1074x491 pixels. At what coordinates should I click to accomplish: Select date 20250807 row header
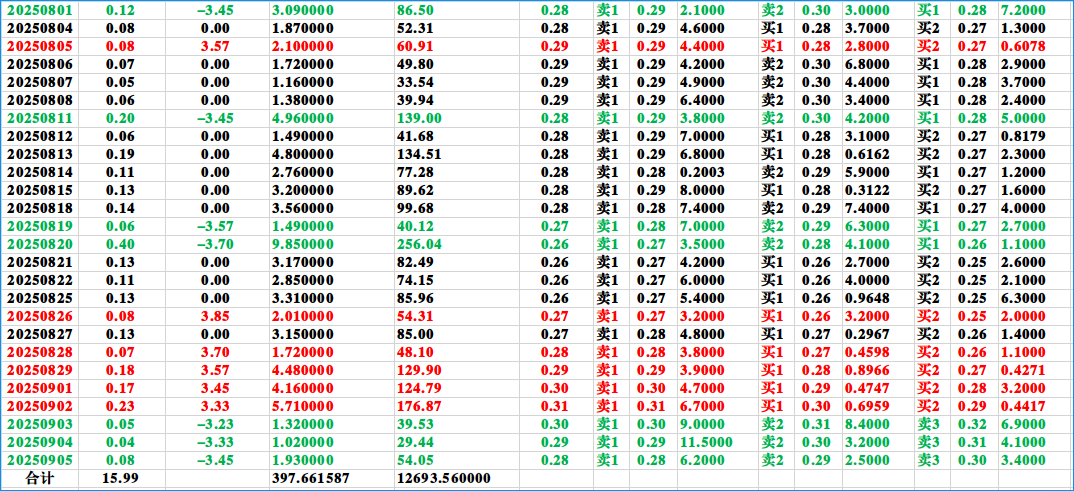point(39,81)
